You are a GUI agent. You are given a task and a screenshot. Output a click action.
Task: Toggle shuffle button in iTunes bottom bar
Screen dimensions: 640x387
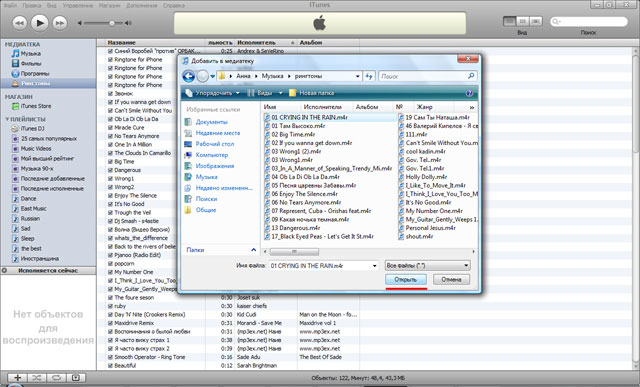[x=37, y=378]
